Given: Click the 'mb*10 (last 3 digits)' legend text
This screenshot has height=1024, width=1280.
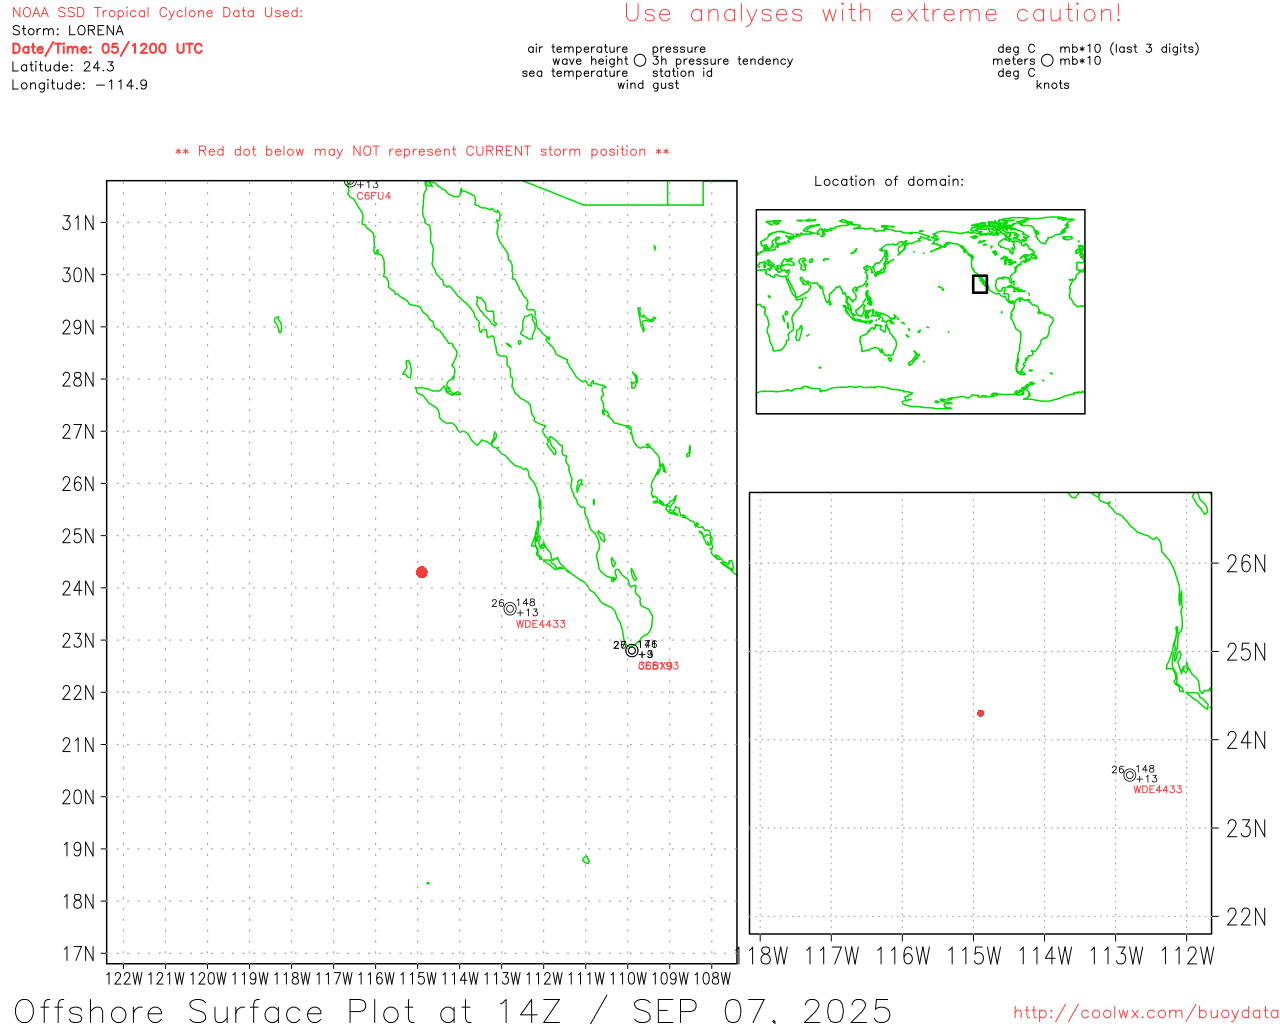Looking at the screenshot, I should (1129, 49).
